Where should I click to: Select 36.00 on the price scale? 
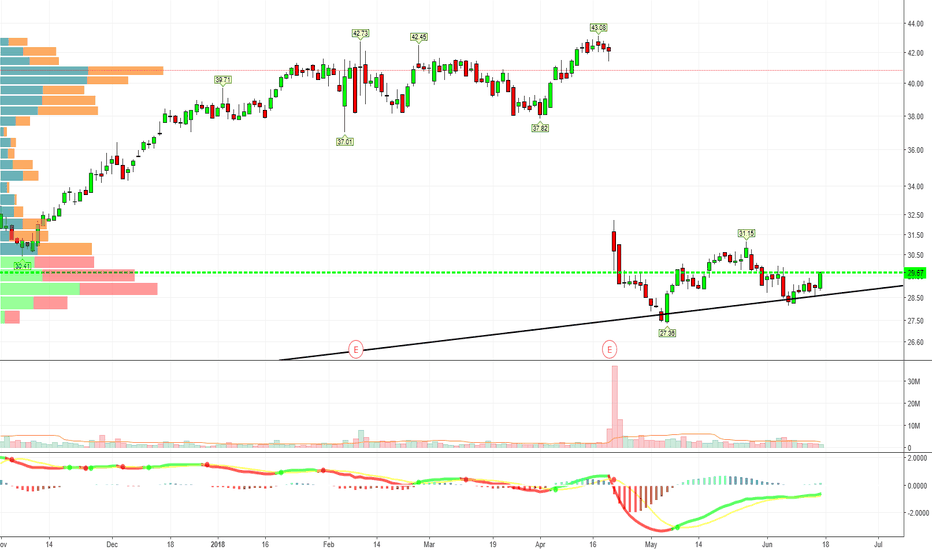click(915, 150)
